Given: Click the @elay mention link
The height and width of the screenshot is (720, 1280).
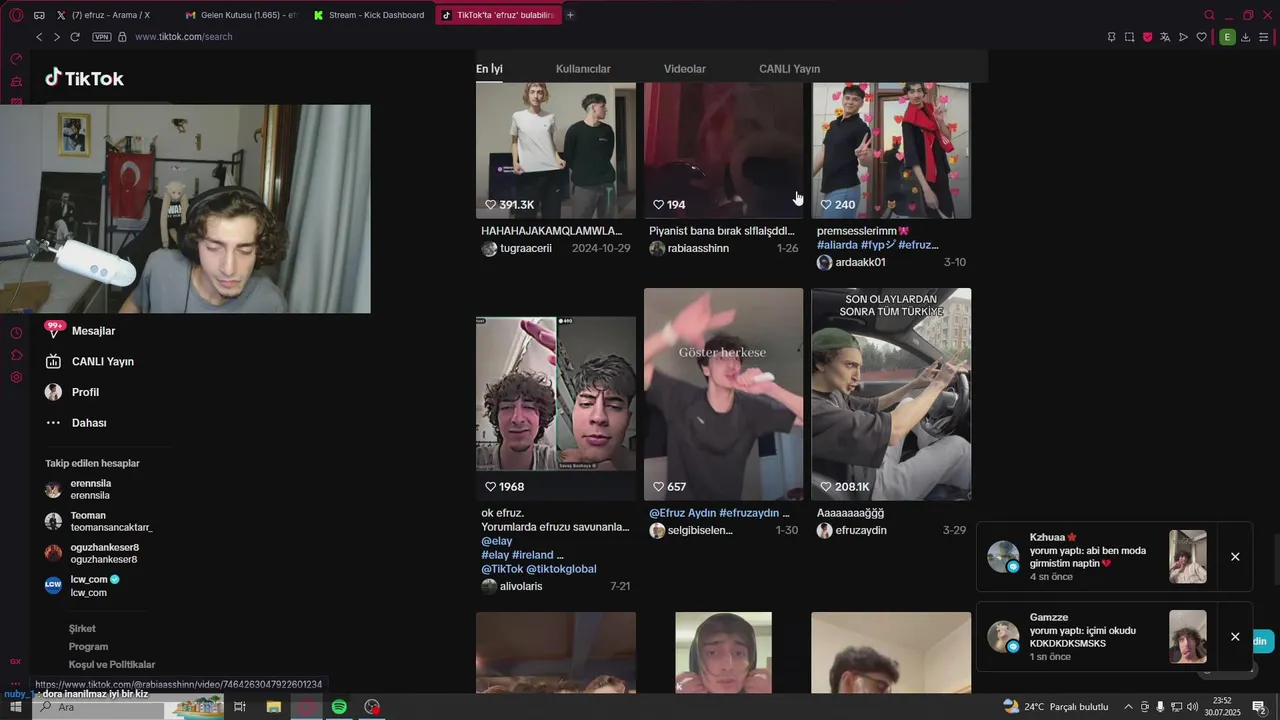Looking at the screenshot, I should click(x=497, y=541).
